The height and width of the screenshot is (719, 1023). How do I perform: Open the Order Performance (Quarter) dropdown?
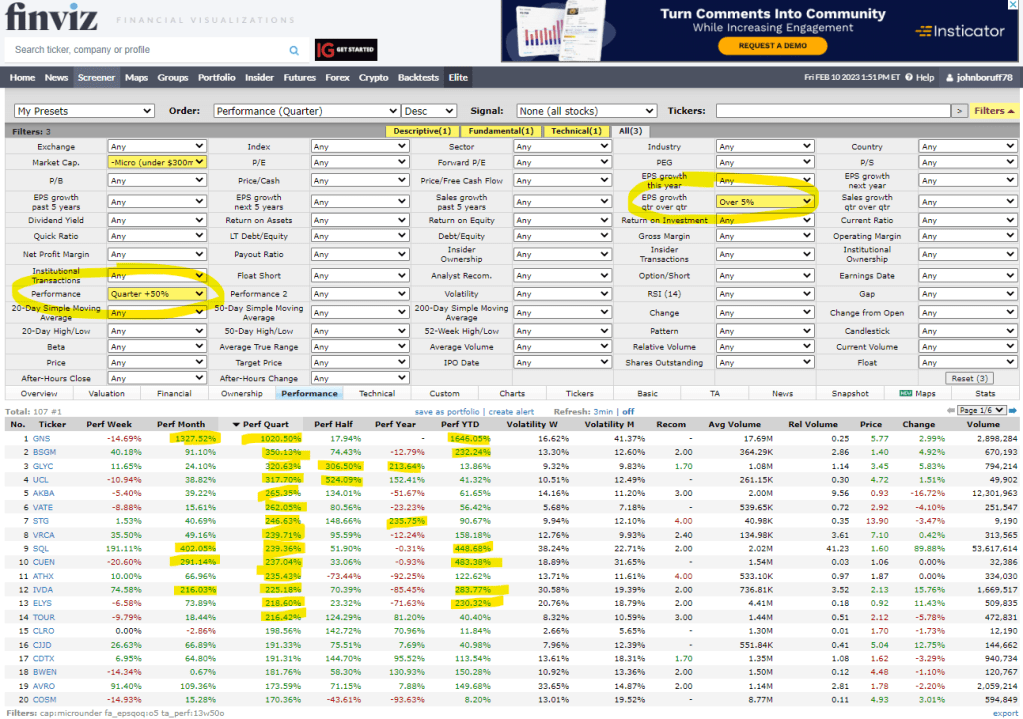(306, 111)
